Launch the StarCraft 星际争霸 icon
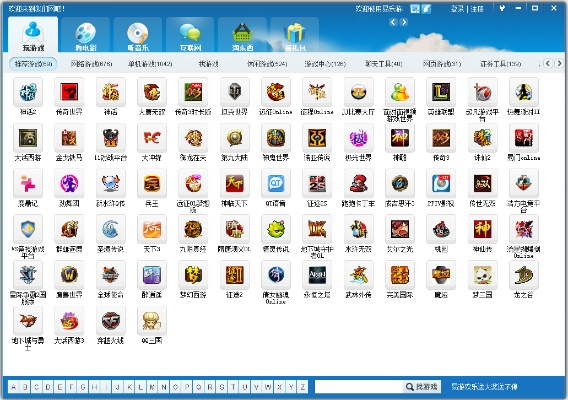 pyautogui.click(x=28, y=275)
